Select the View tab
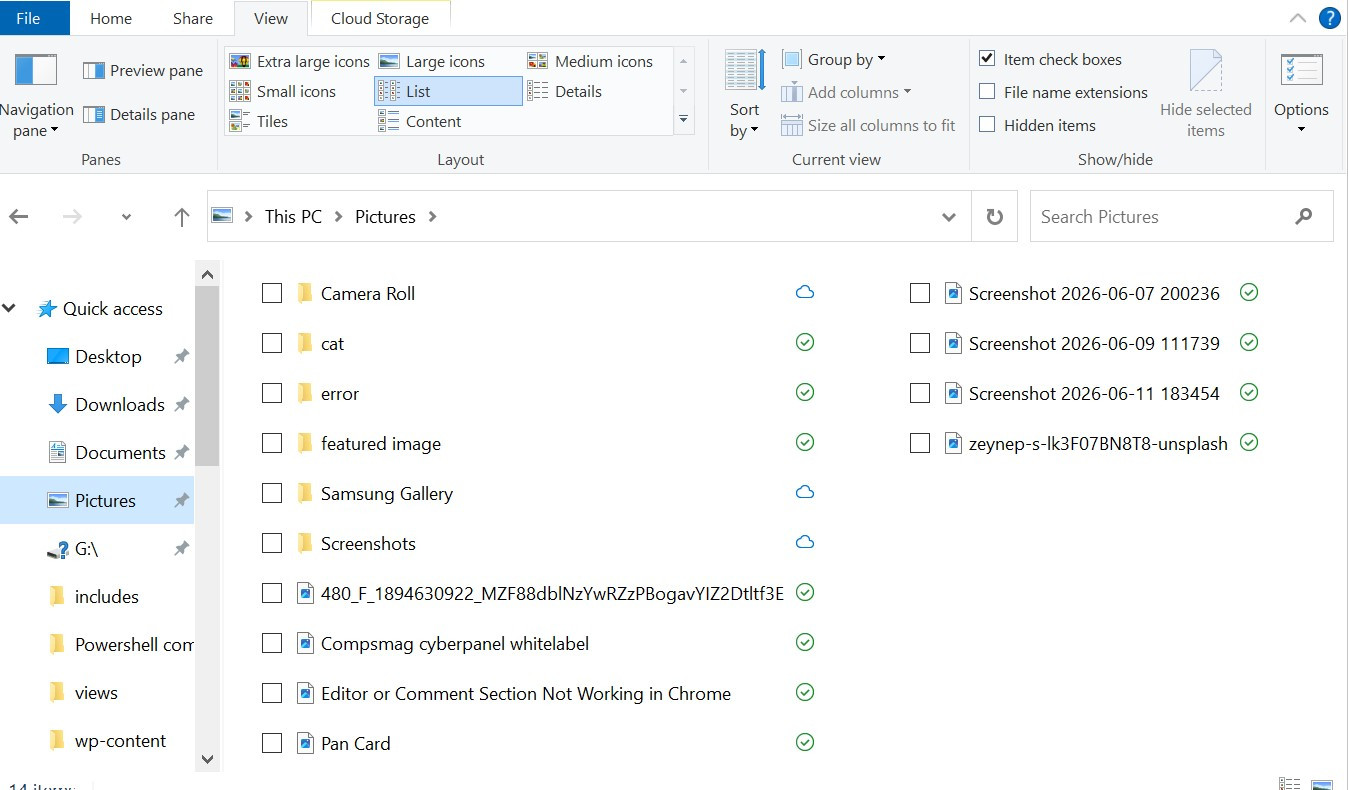Screen dimensions: 1348x790 pos(270,18)
